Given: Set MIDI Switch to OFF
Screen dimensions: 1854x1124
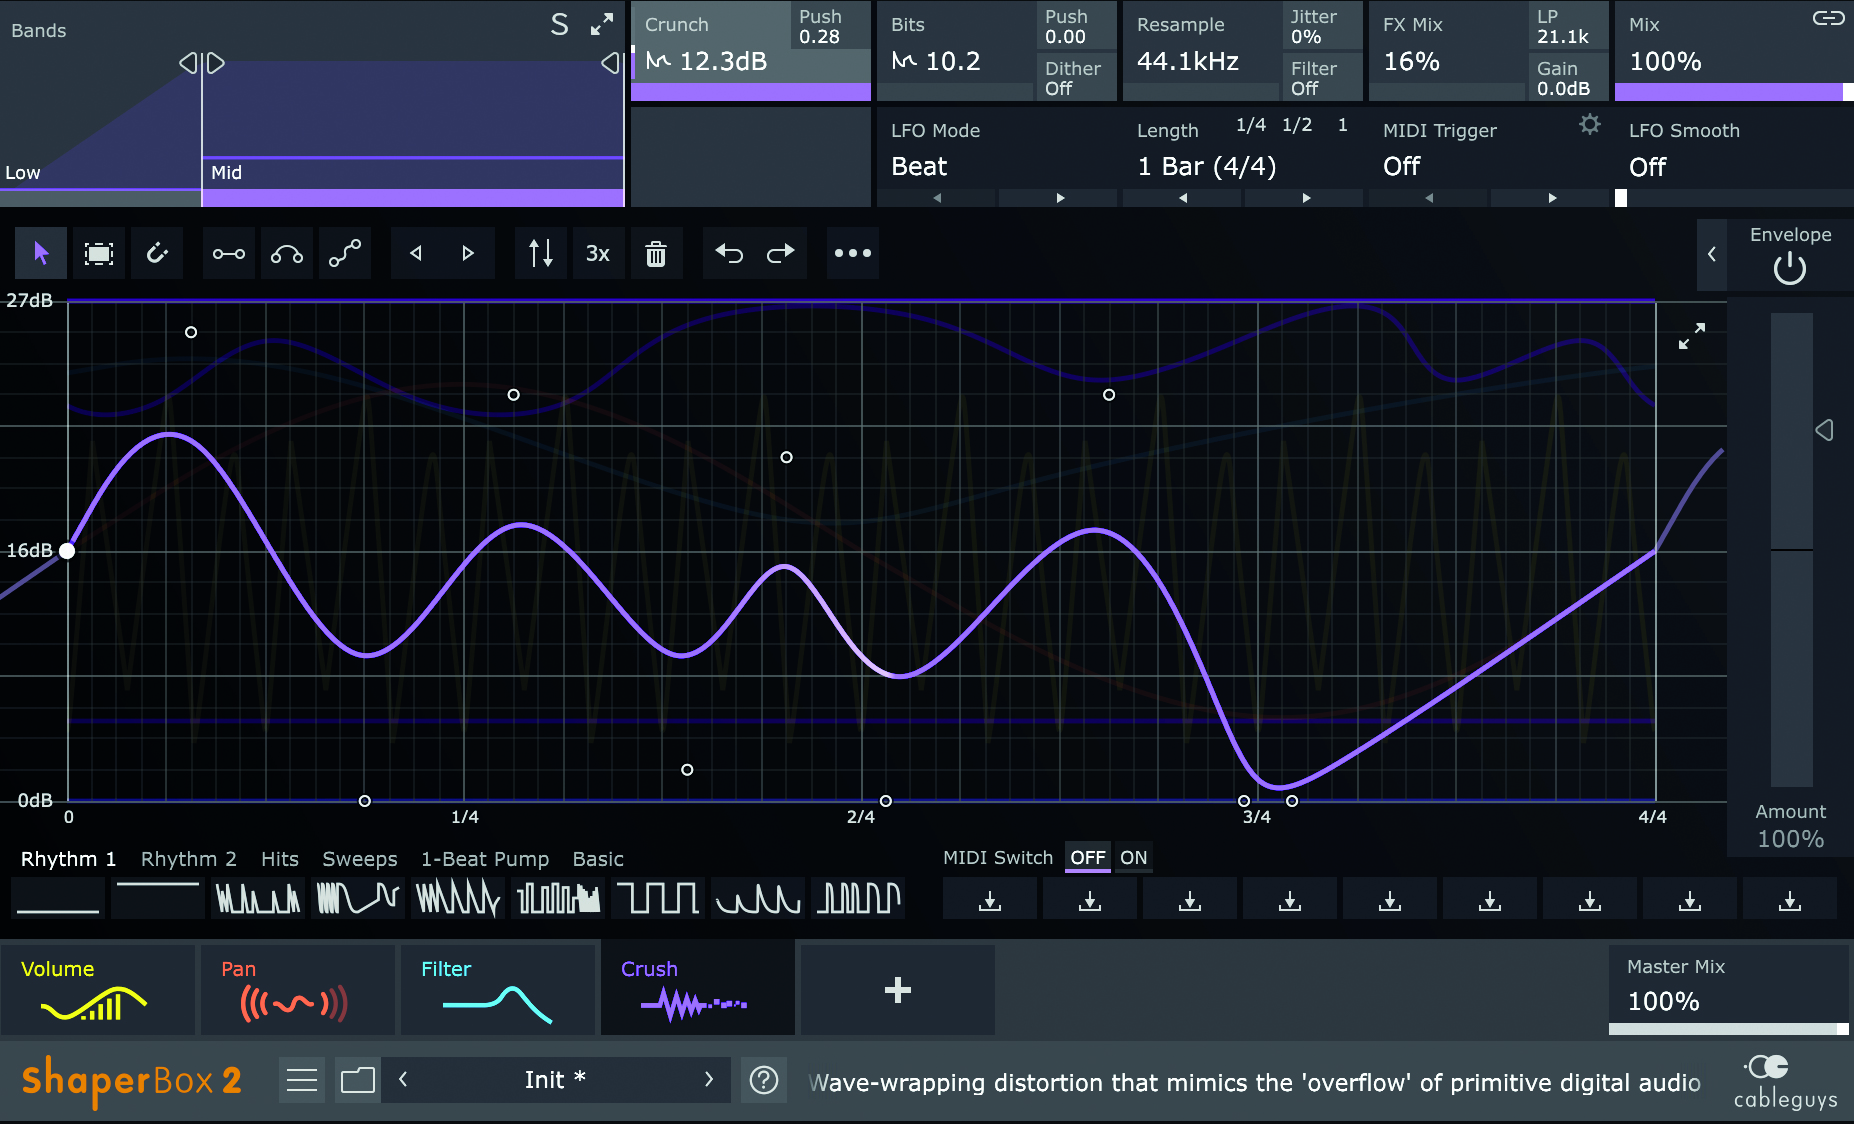Looking at the screenshot, I should pos(1088,857).
